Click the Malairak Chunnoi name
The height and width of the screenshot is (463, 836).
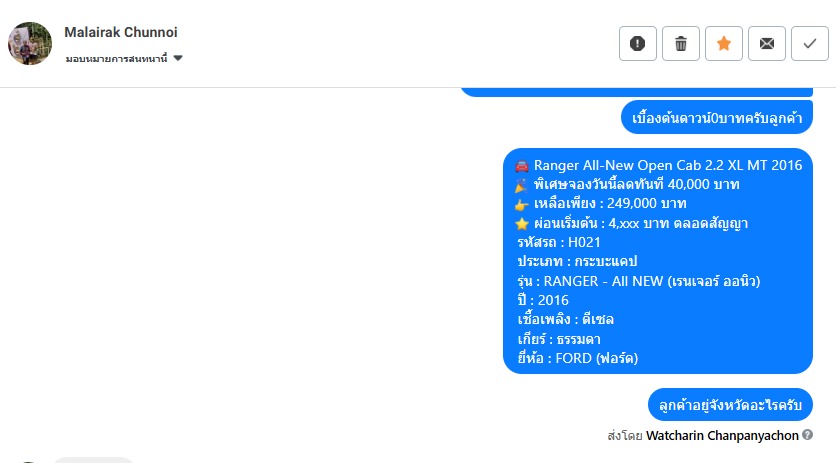(121, 32)
